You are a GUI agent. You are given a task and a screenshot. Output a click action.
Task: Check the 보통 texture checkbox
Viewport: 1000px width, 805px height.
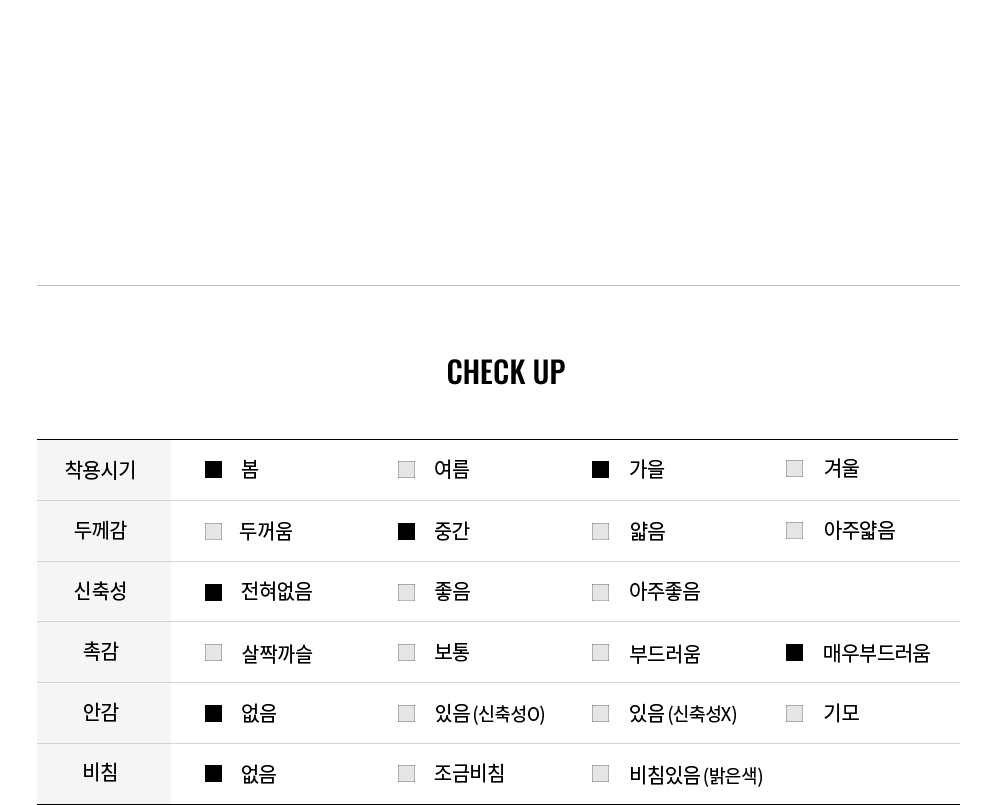406,653
